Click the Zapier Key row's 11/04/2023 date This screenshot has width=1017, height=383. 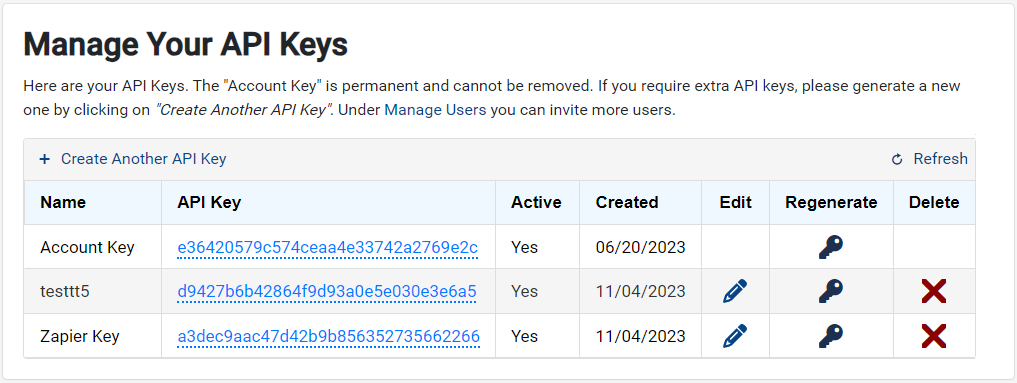point(641,336)
